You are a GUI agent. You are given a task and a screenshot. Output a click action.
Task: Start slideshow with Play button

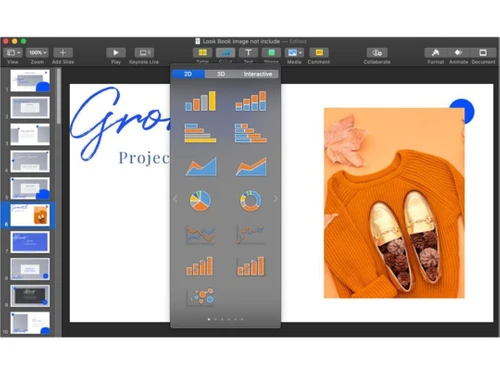(116, 53)
